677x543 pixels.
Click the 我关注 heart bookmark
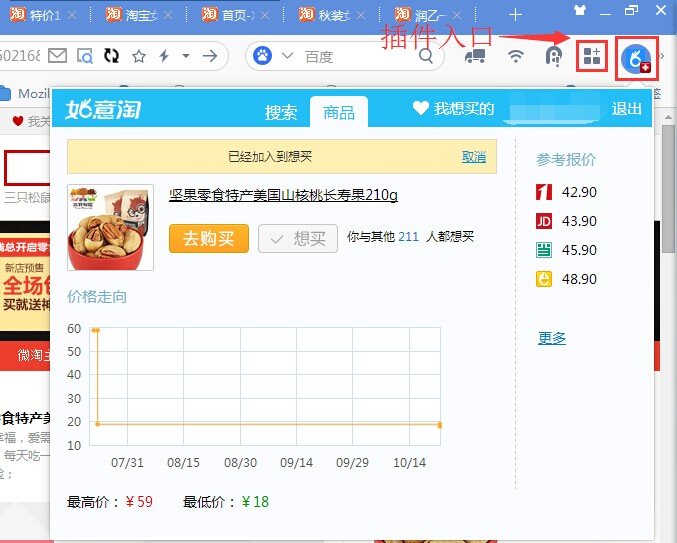31,121
